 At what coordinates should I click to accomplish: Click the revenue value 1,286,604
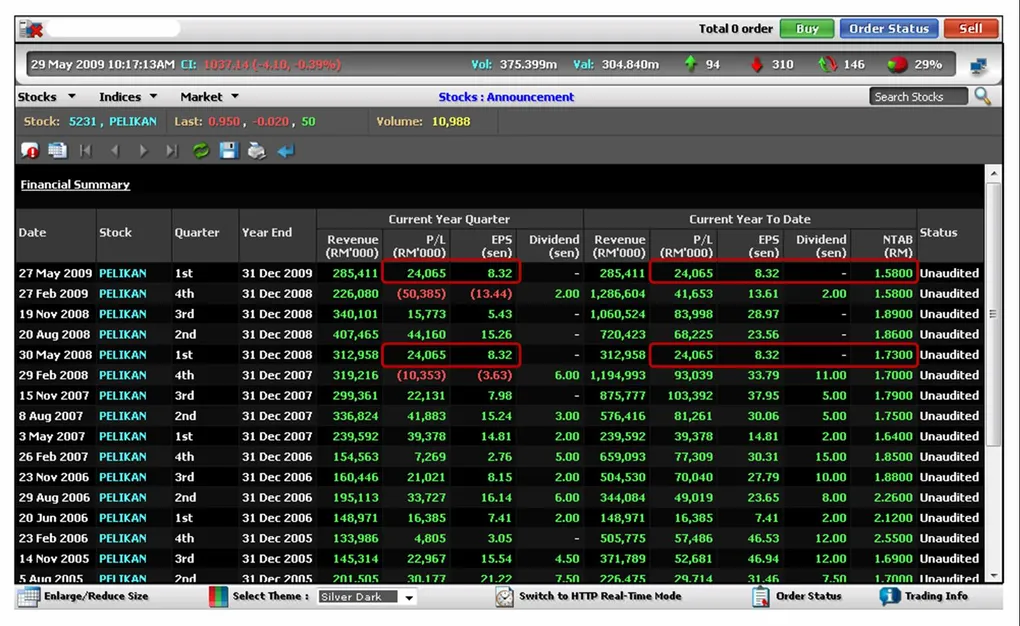coord(617,293)
